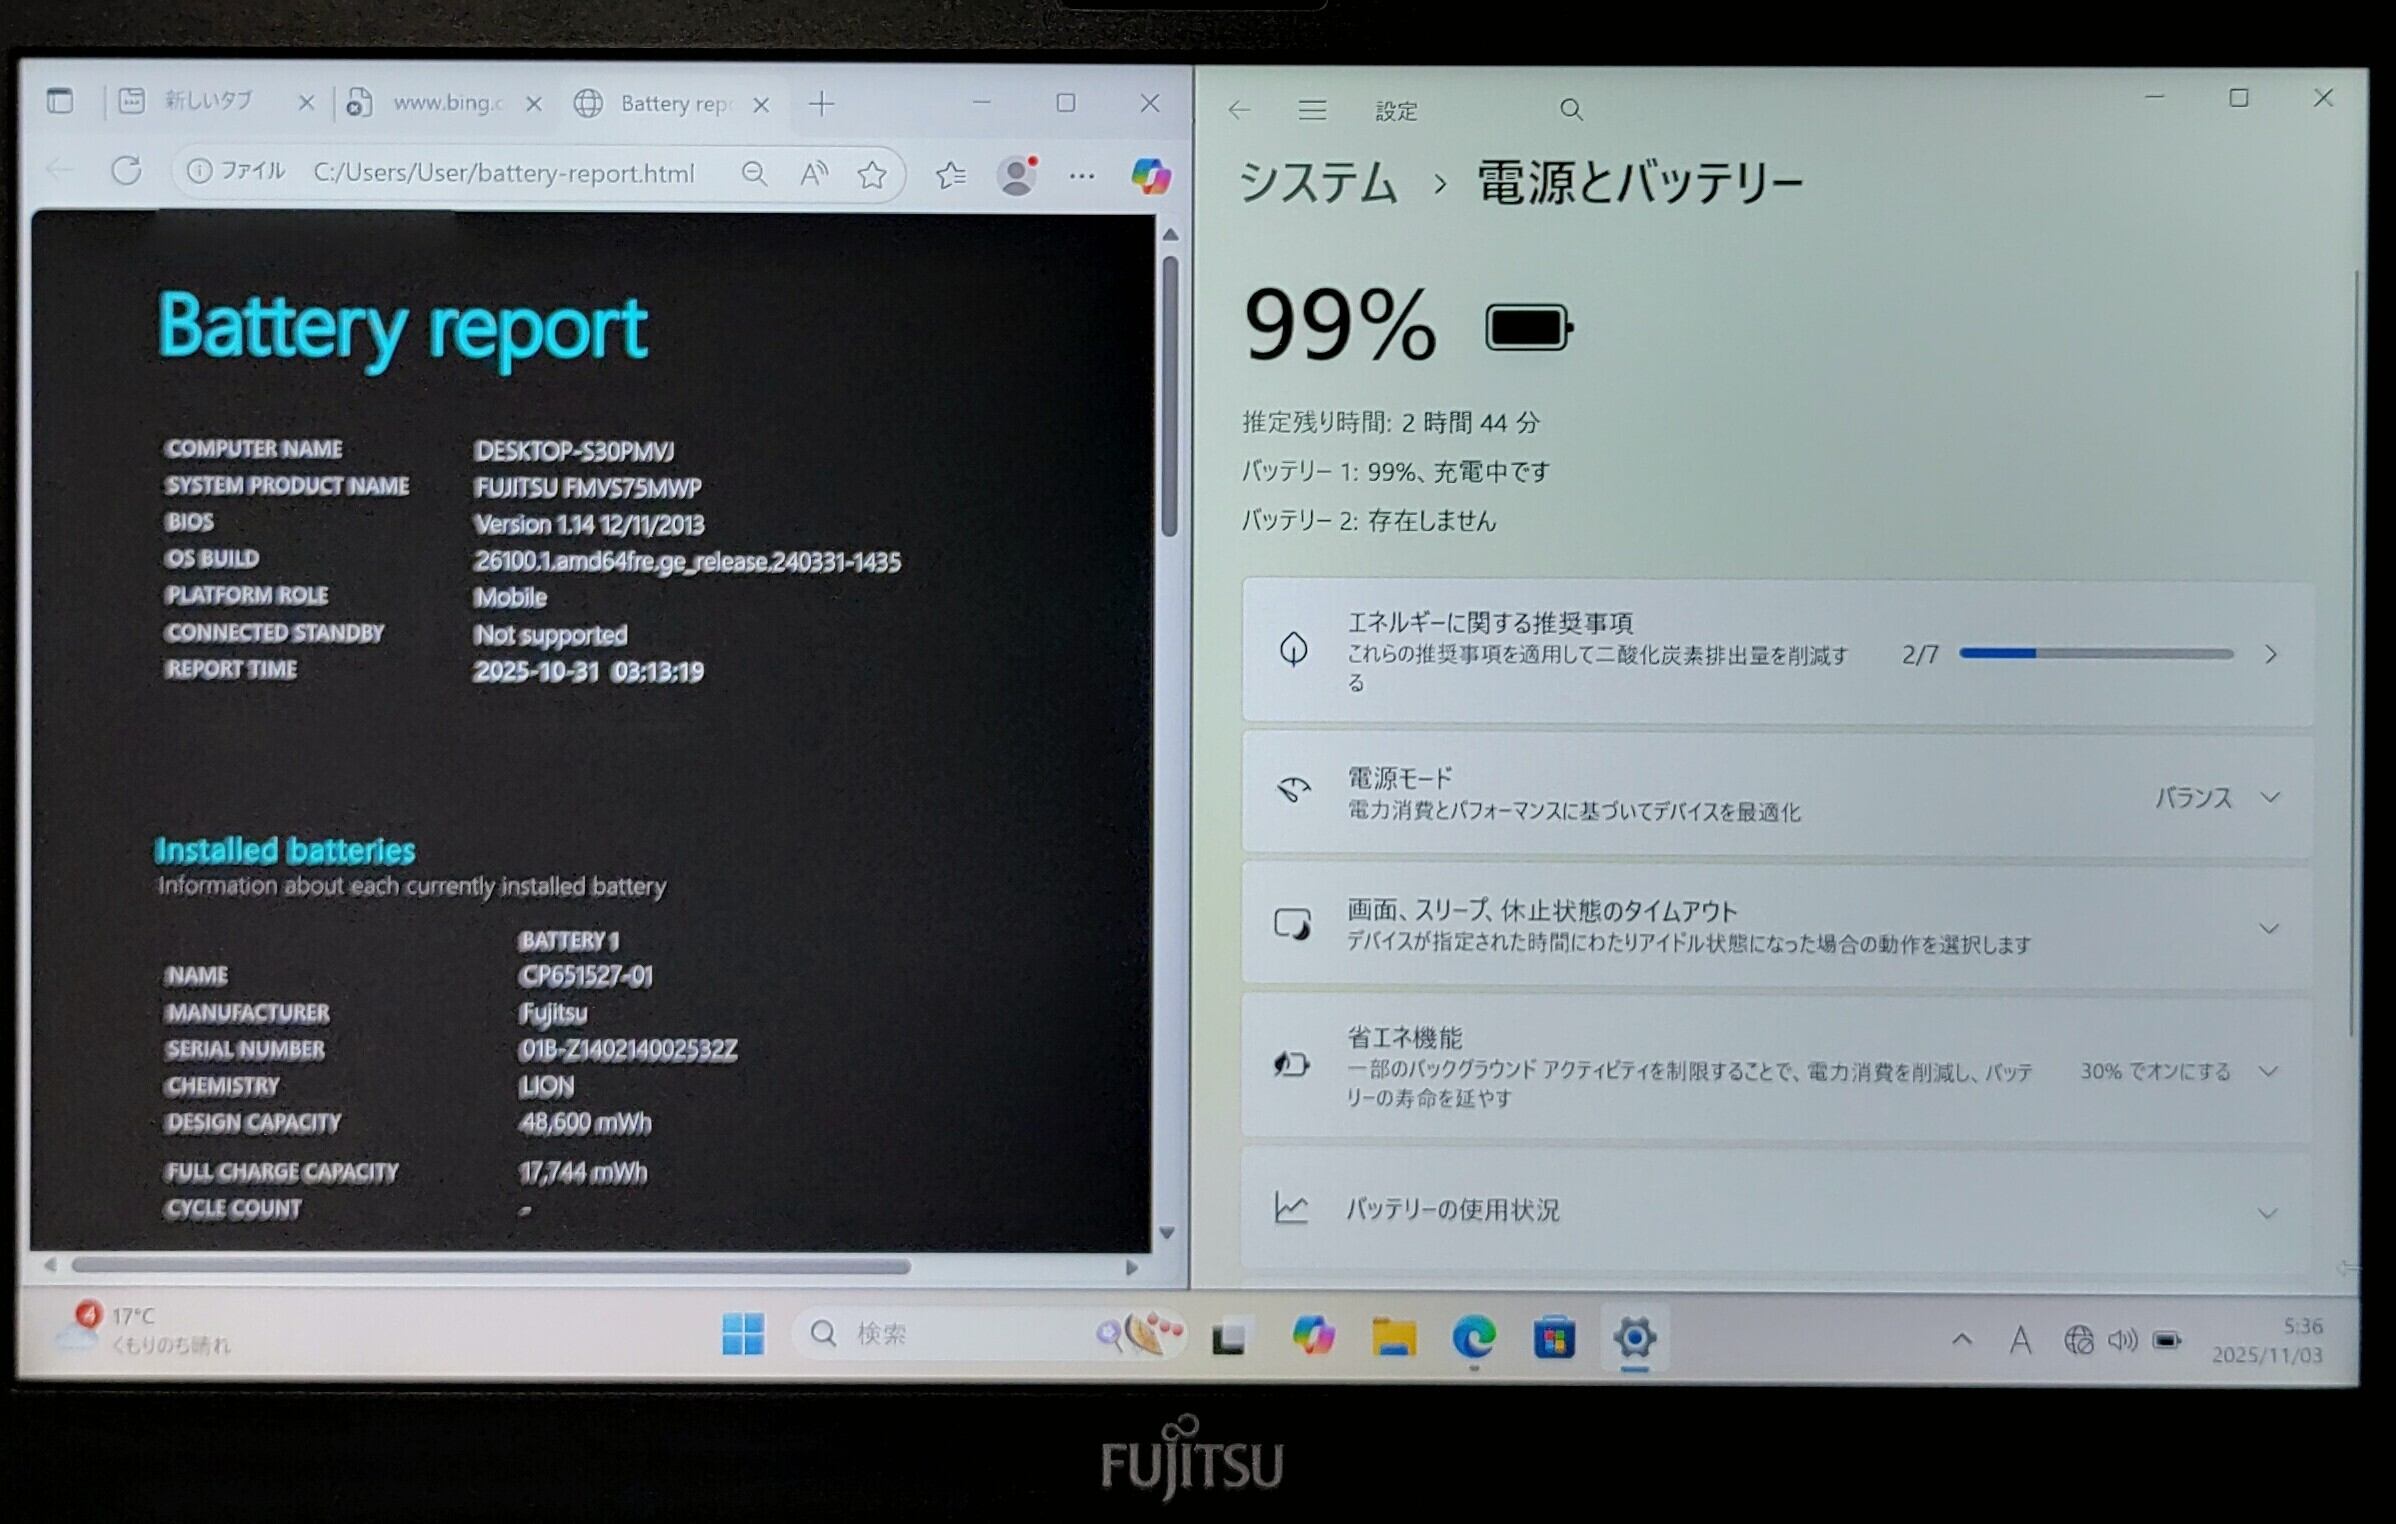Open Settings hamburger navigation menu
The height and width of the screenshot is (1524, 2396).
tap(1312, 110)
